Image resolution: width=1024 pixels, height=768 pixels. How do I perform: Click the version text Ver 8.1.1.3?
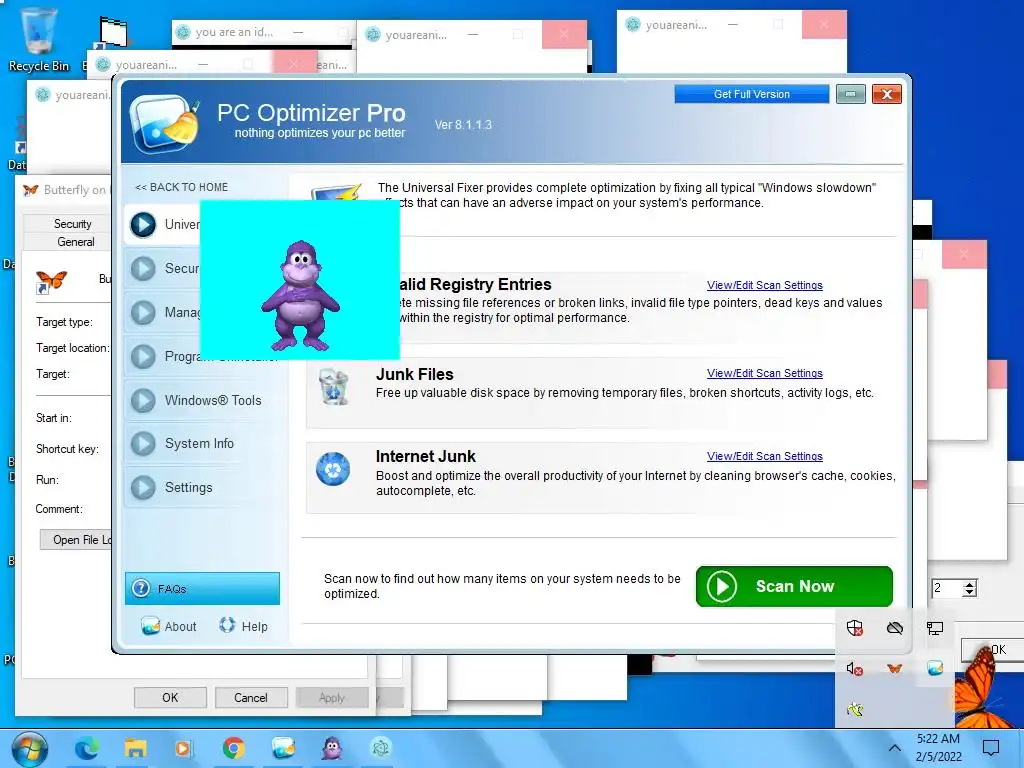463,125
